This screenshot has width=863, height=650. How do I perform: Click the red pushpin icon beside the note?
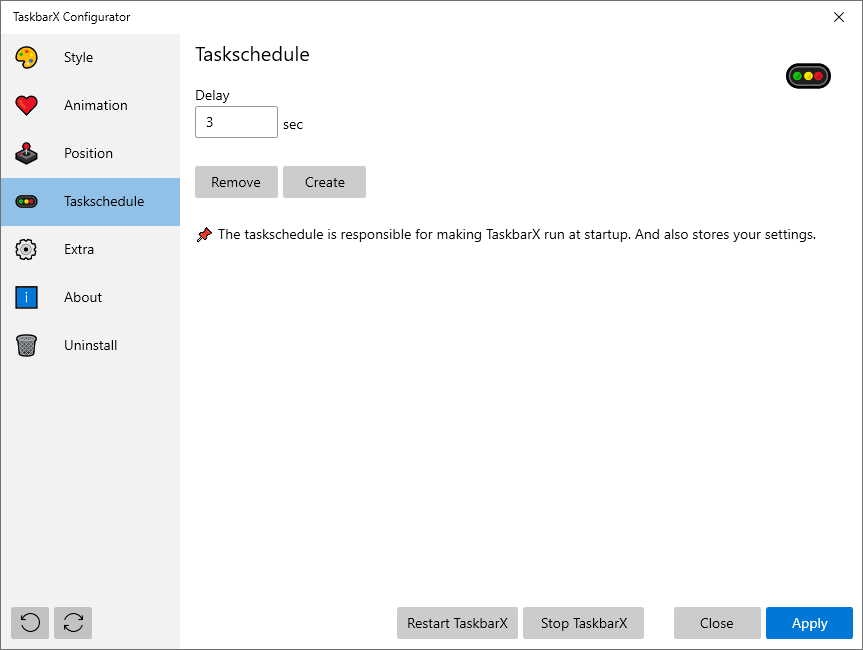click(x=204, y=234)
